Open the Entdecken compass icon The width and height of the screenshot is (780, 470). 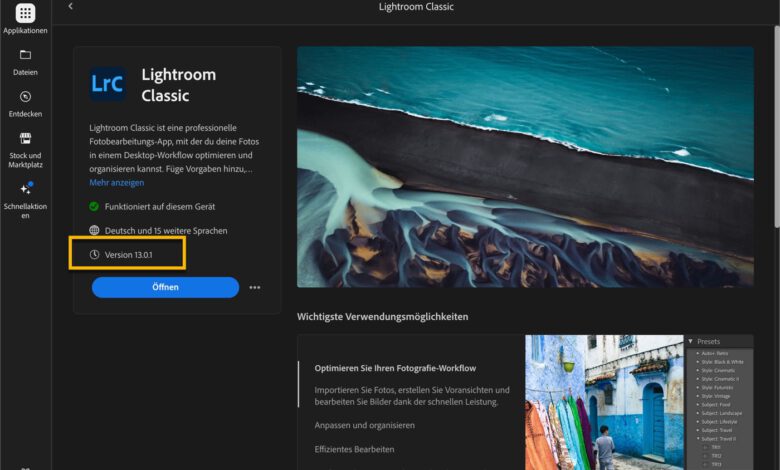tap(25, 96)
